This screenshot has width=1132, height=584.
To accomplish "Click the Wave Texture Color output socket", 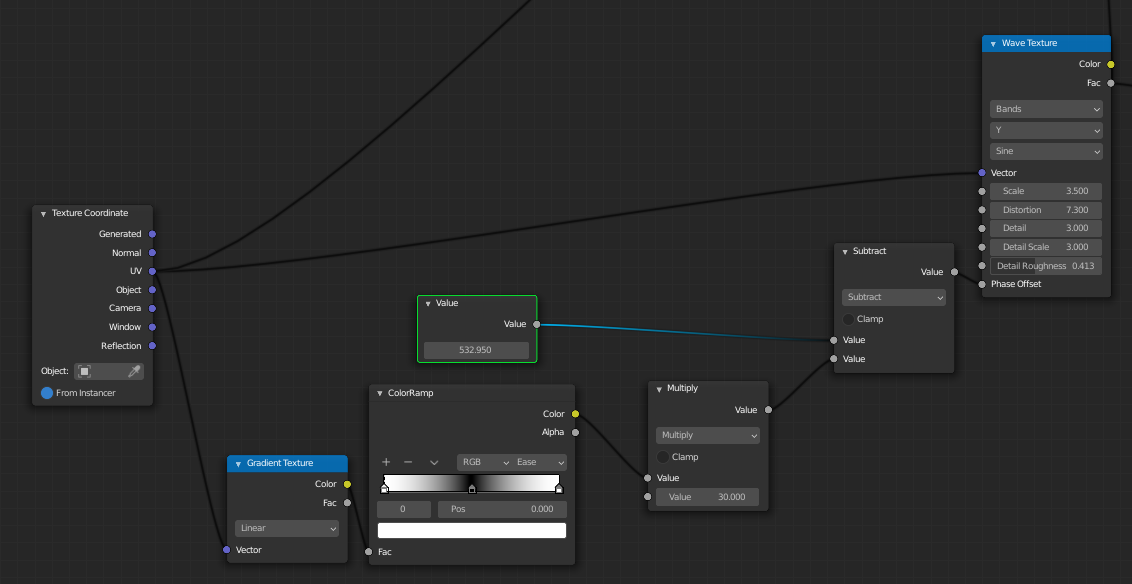I will [1110, 64].
